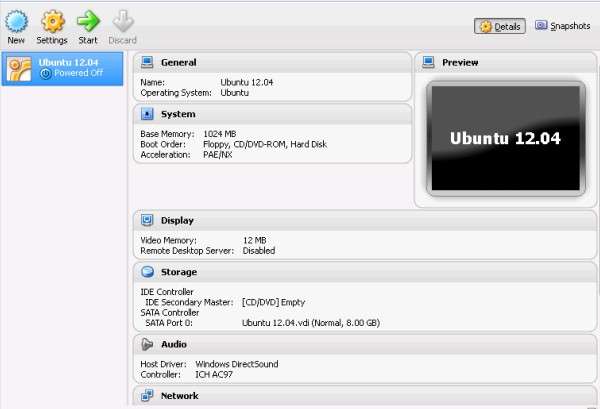Screen dimensions: 600x409
Task: Click the greyed Discard arrow icon
Action: 123,21
